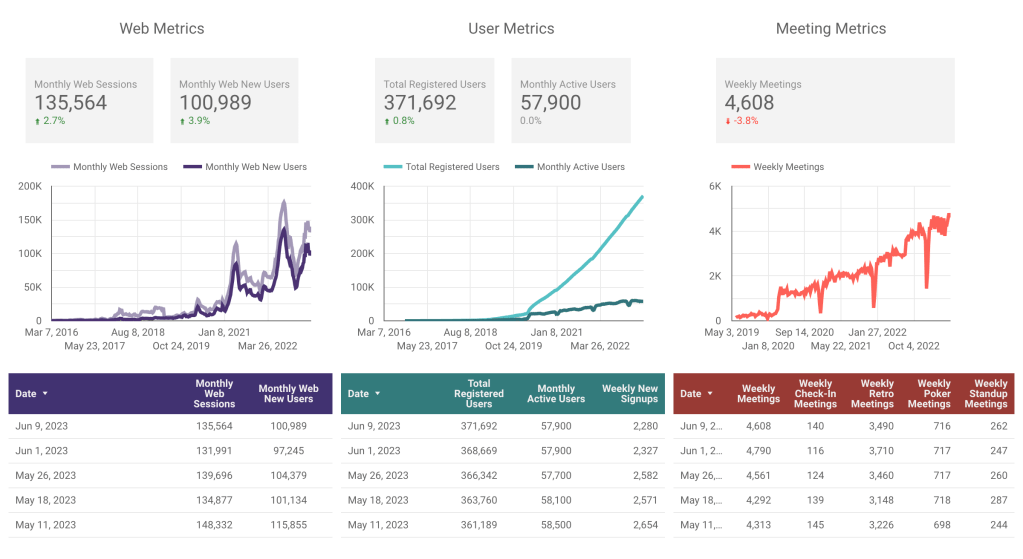1023x559 pixels.
Task: Select 698 weekly poker meetings cell
Action: (x=941, y=525)
